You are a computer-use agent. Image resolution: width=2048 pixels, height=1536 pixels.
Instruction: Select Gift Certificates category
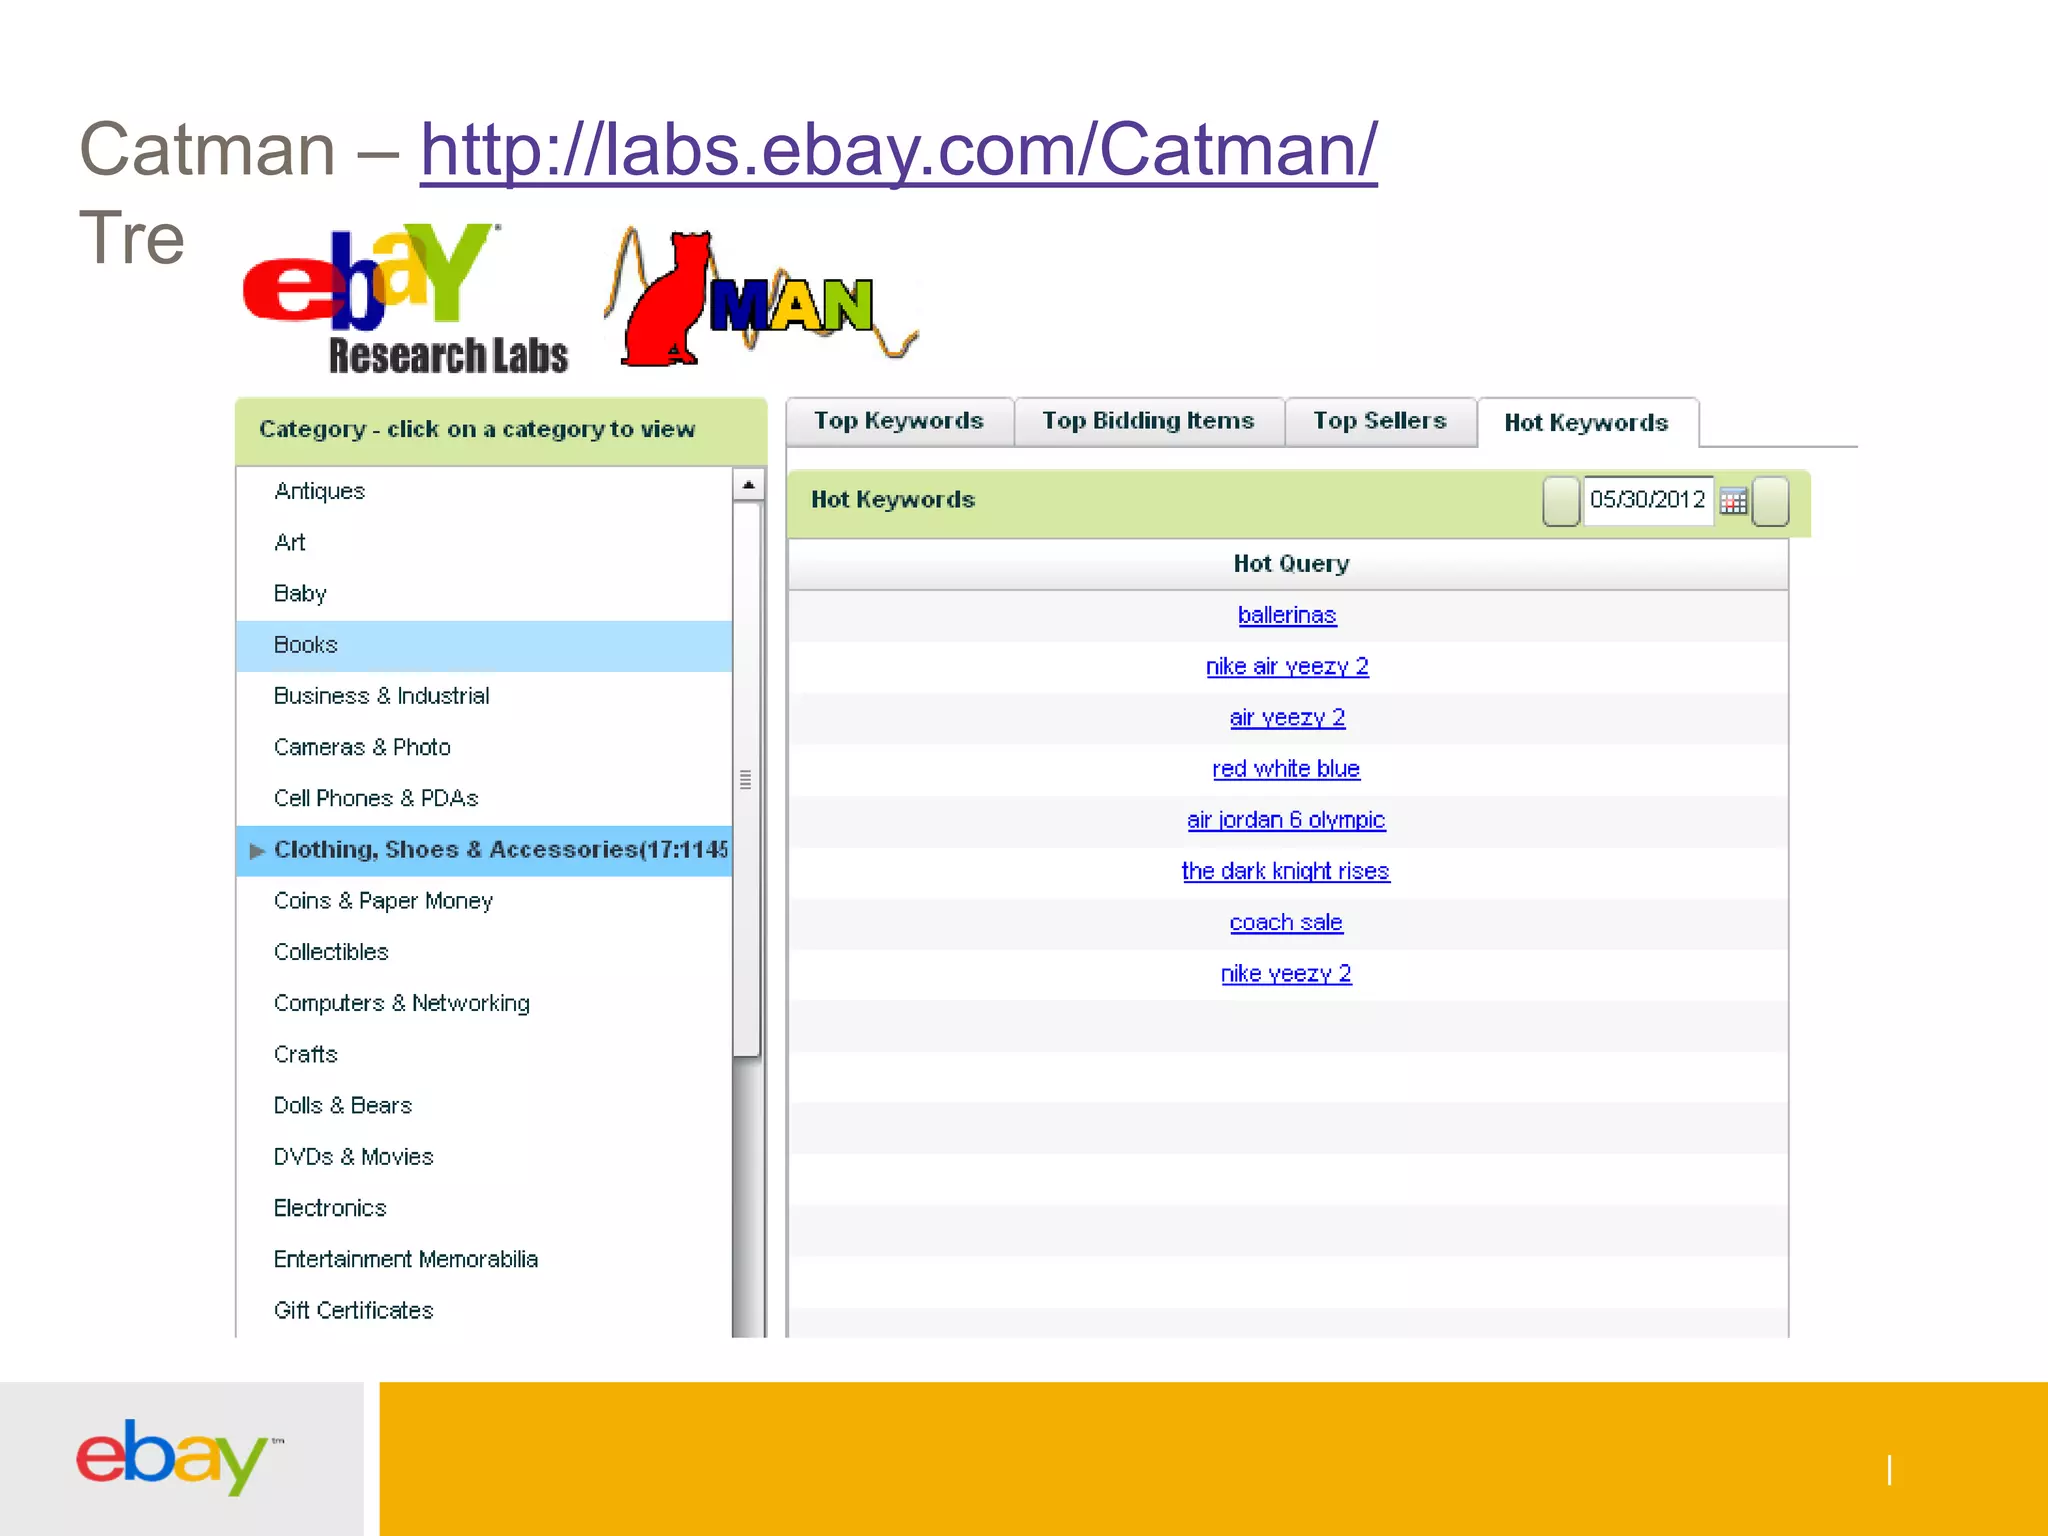click(x=484, y=1310)
